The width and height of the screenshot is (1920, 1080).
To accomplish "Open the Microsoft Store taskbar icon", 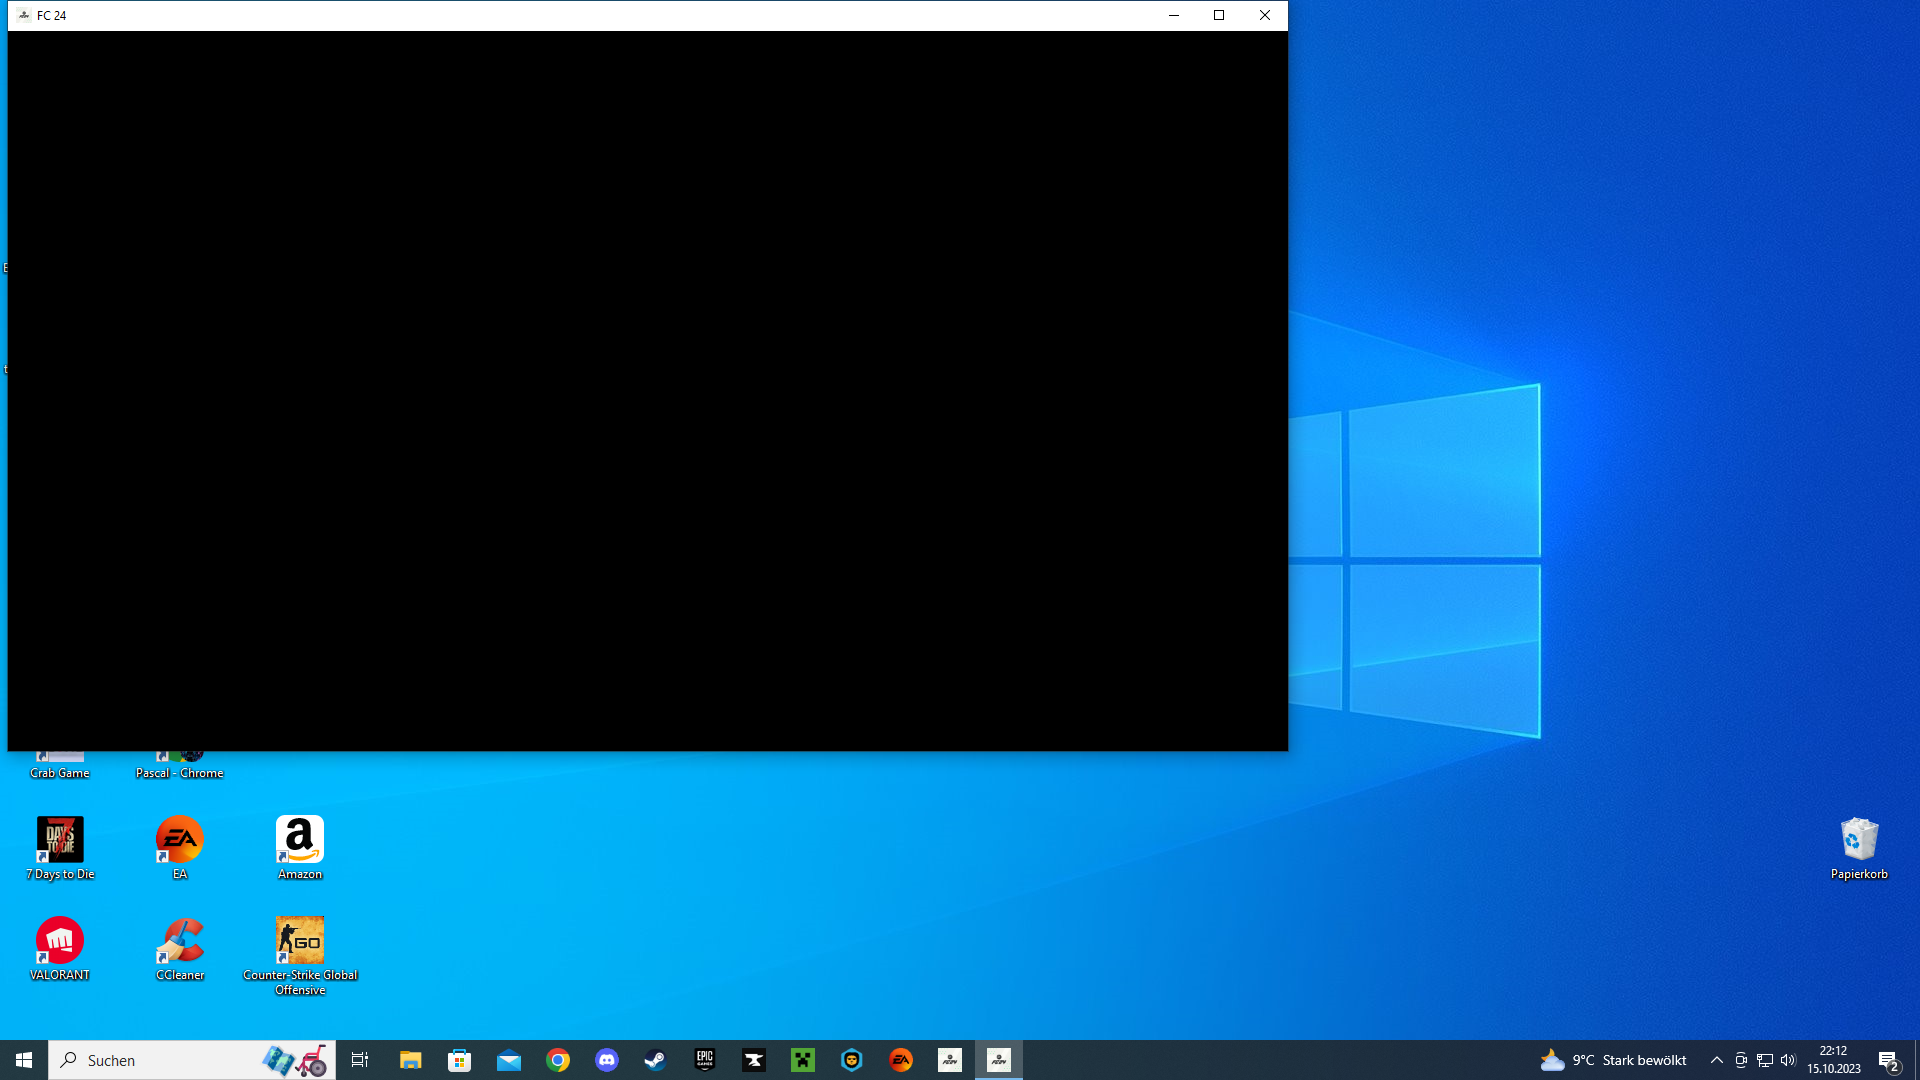I will coord(460,1060).
